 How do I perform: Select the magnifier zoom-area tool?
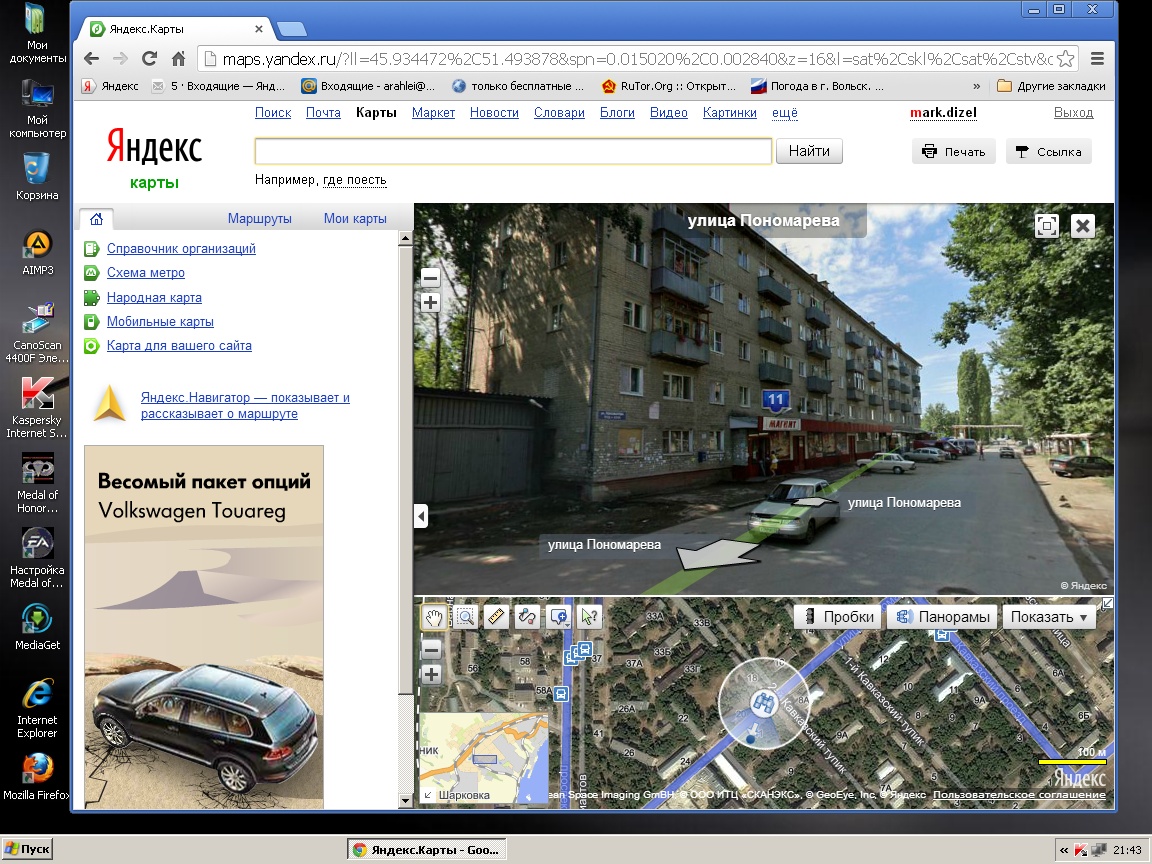coord(465,616)
